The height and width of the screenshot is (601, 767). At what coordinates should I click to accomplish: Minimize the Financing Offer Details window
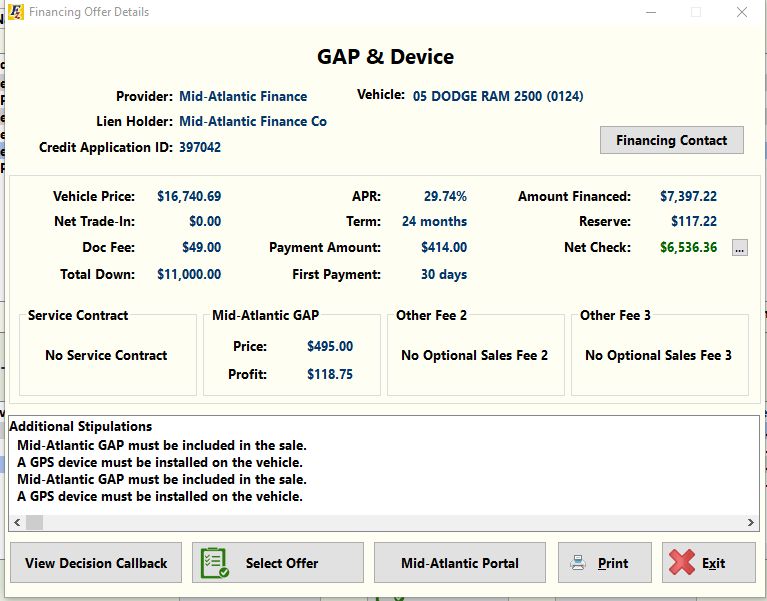[651, 12]
